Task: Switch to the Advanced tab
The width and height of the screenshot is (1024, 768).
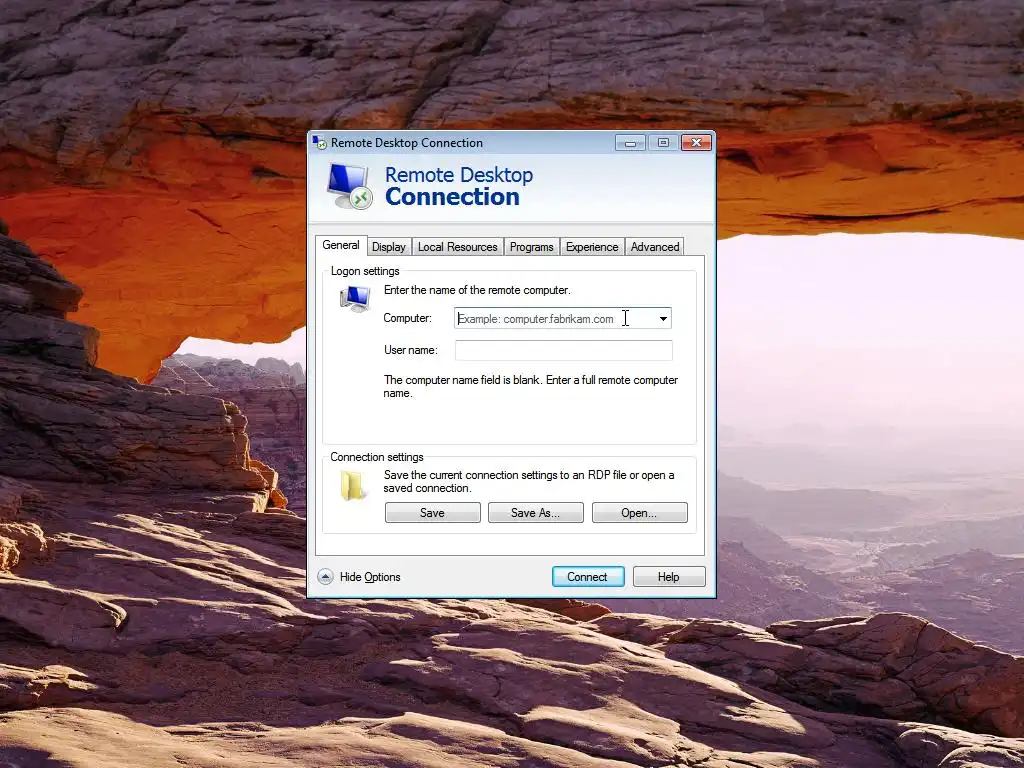Action: (x=654, y=247)
